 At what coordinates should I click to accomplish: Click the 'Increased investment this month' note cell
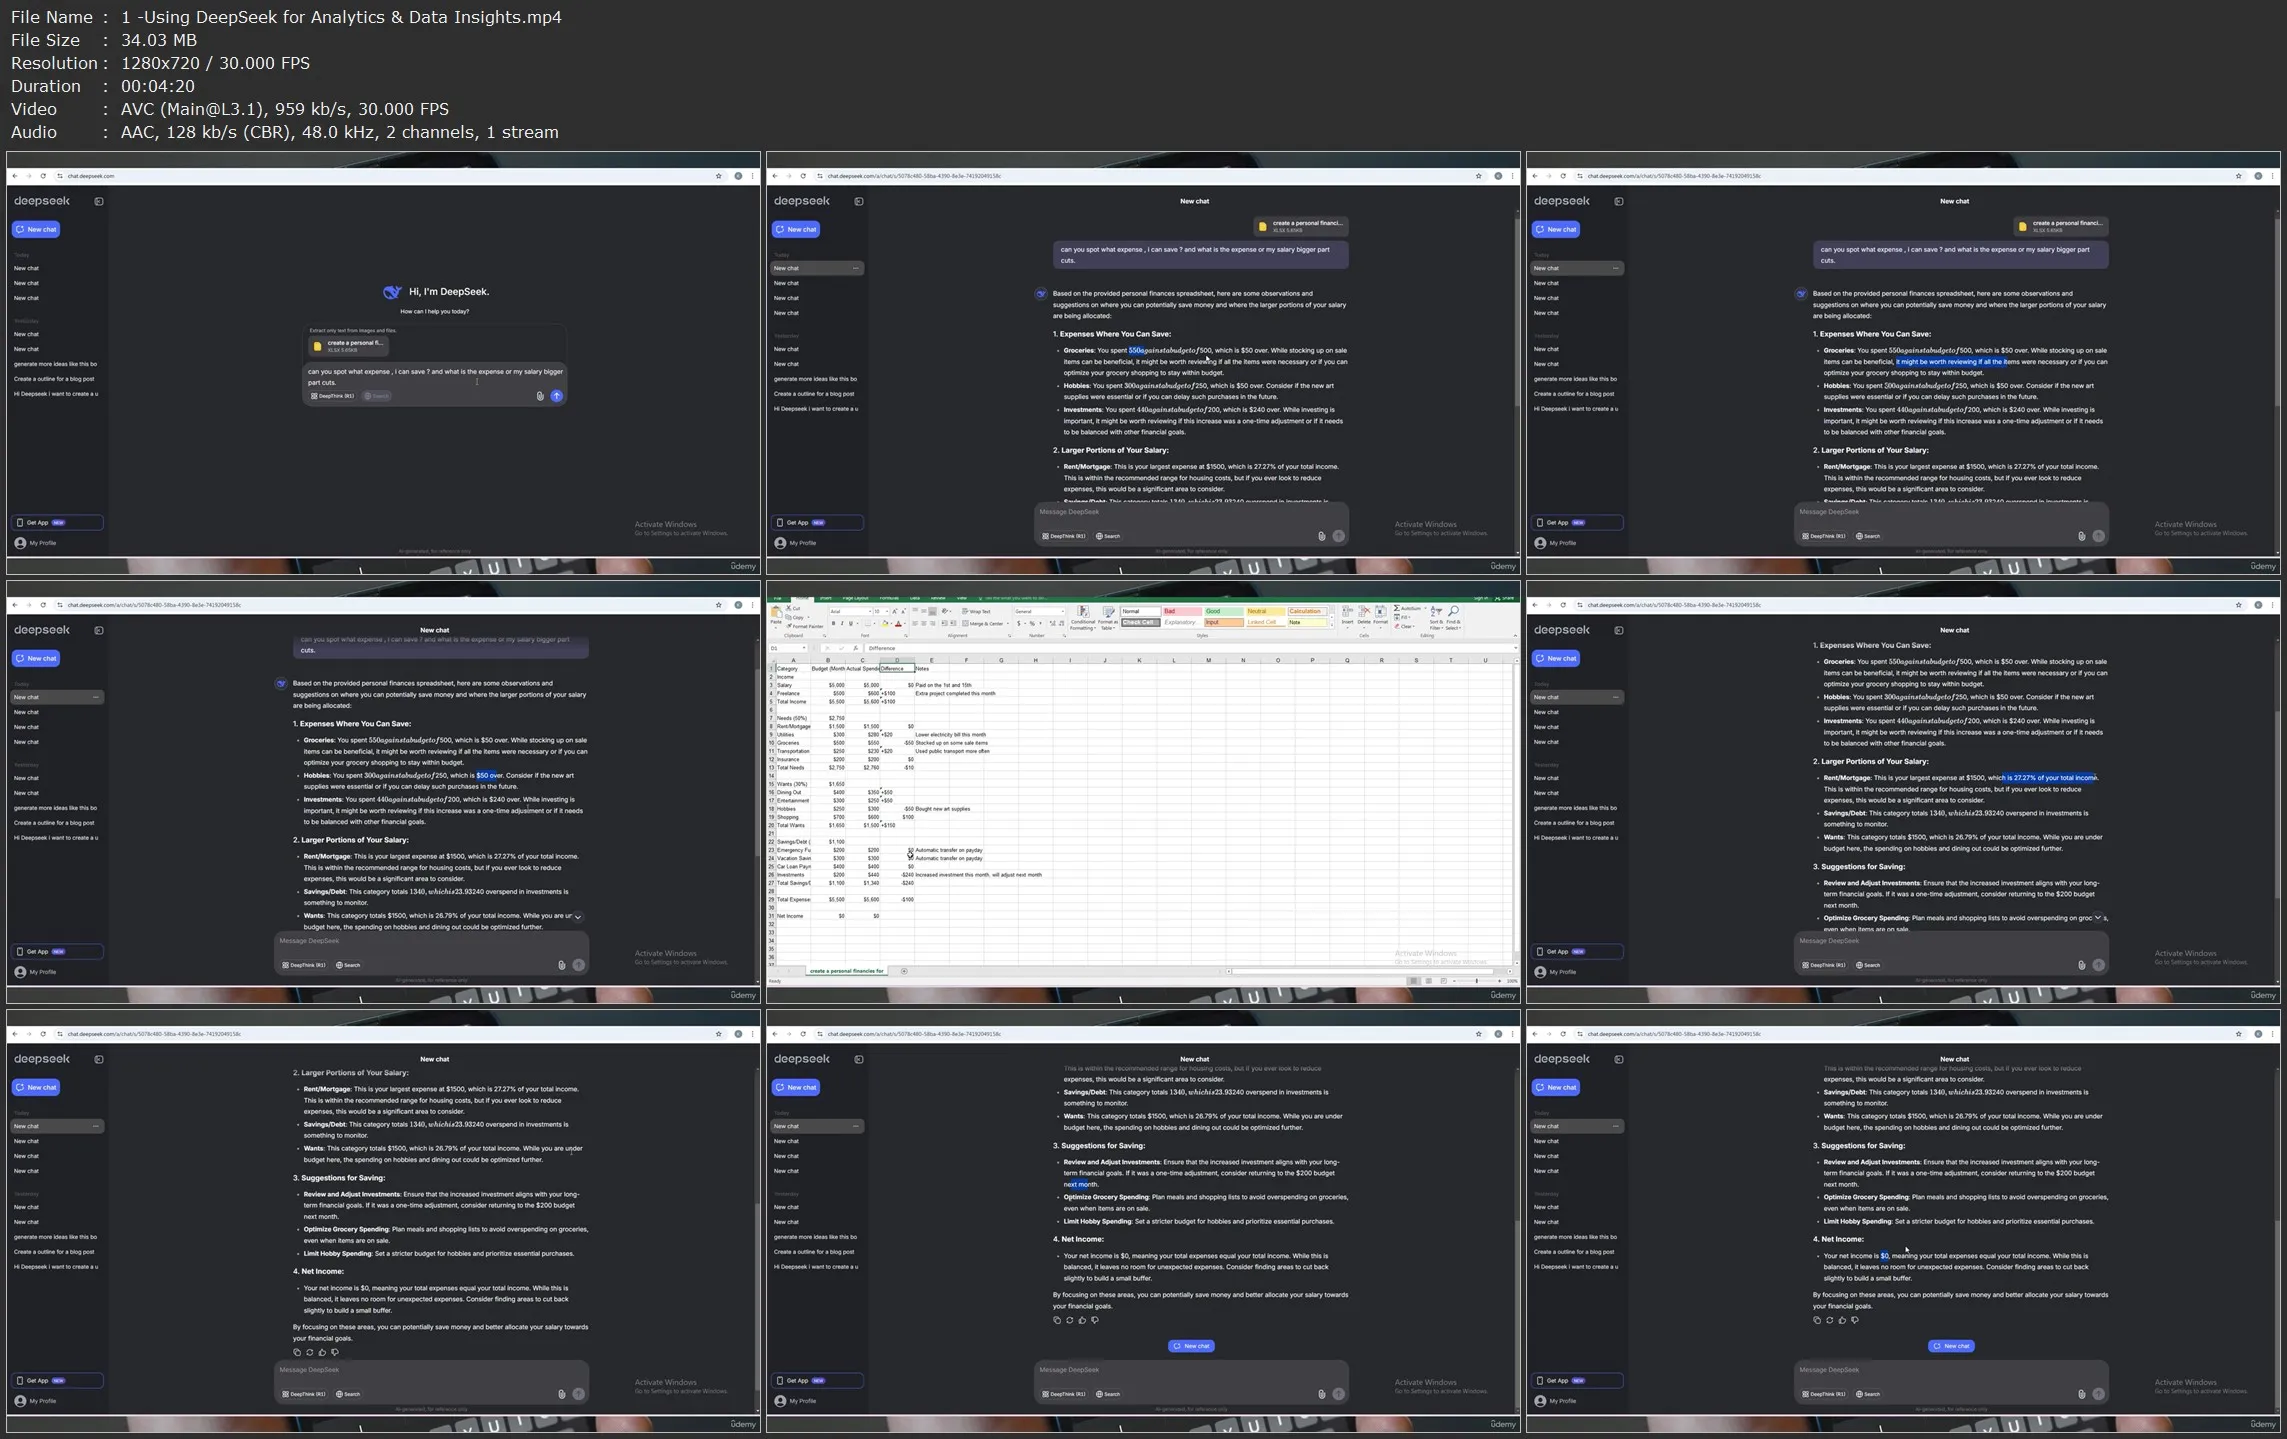pyautogui.click(x=978, y=875)
